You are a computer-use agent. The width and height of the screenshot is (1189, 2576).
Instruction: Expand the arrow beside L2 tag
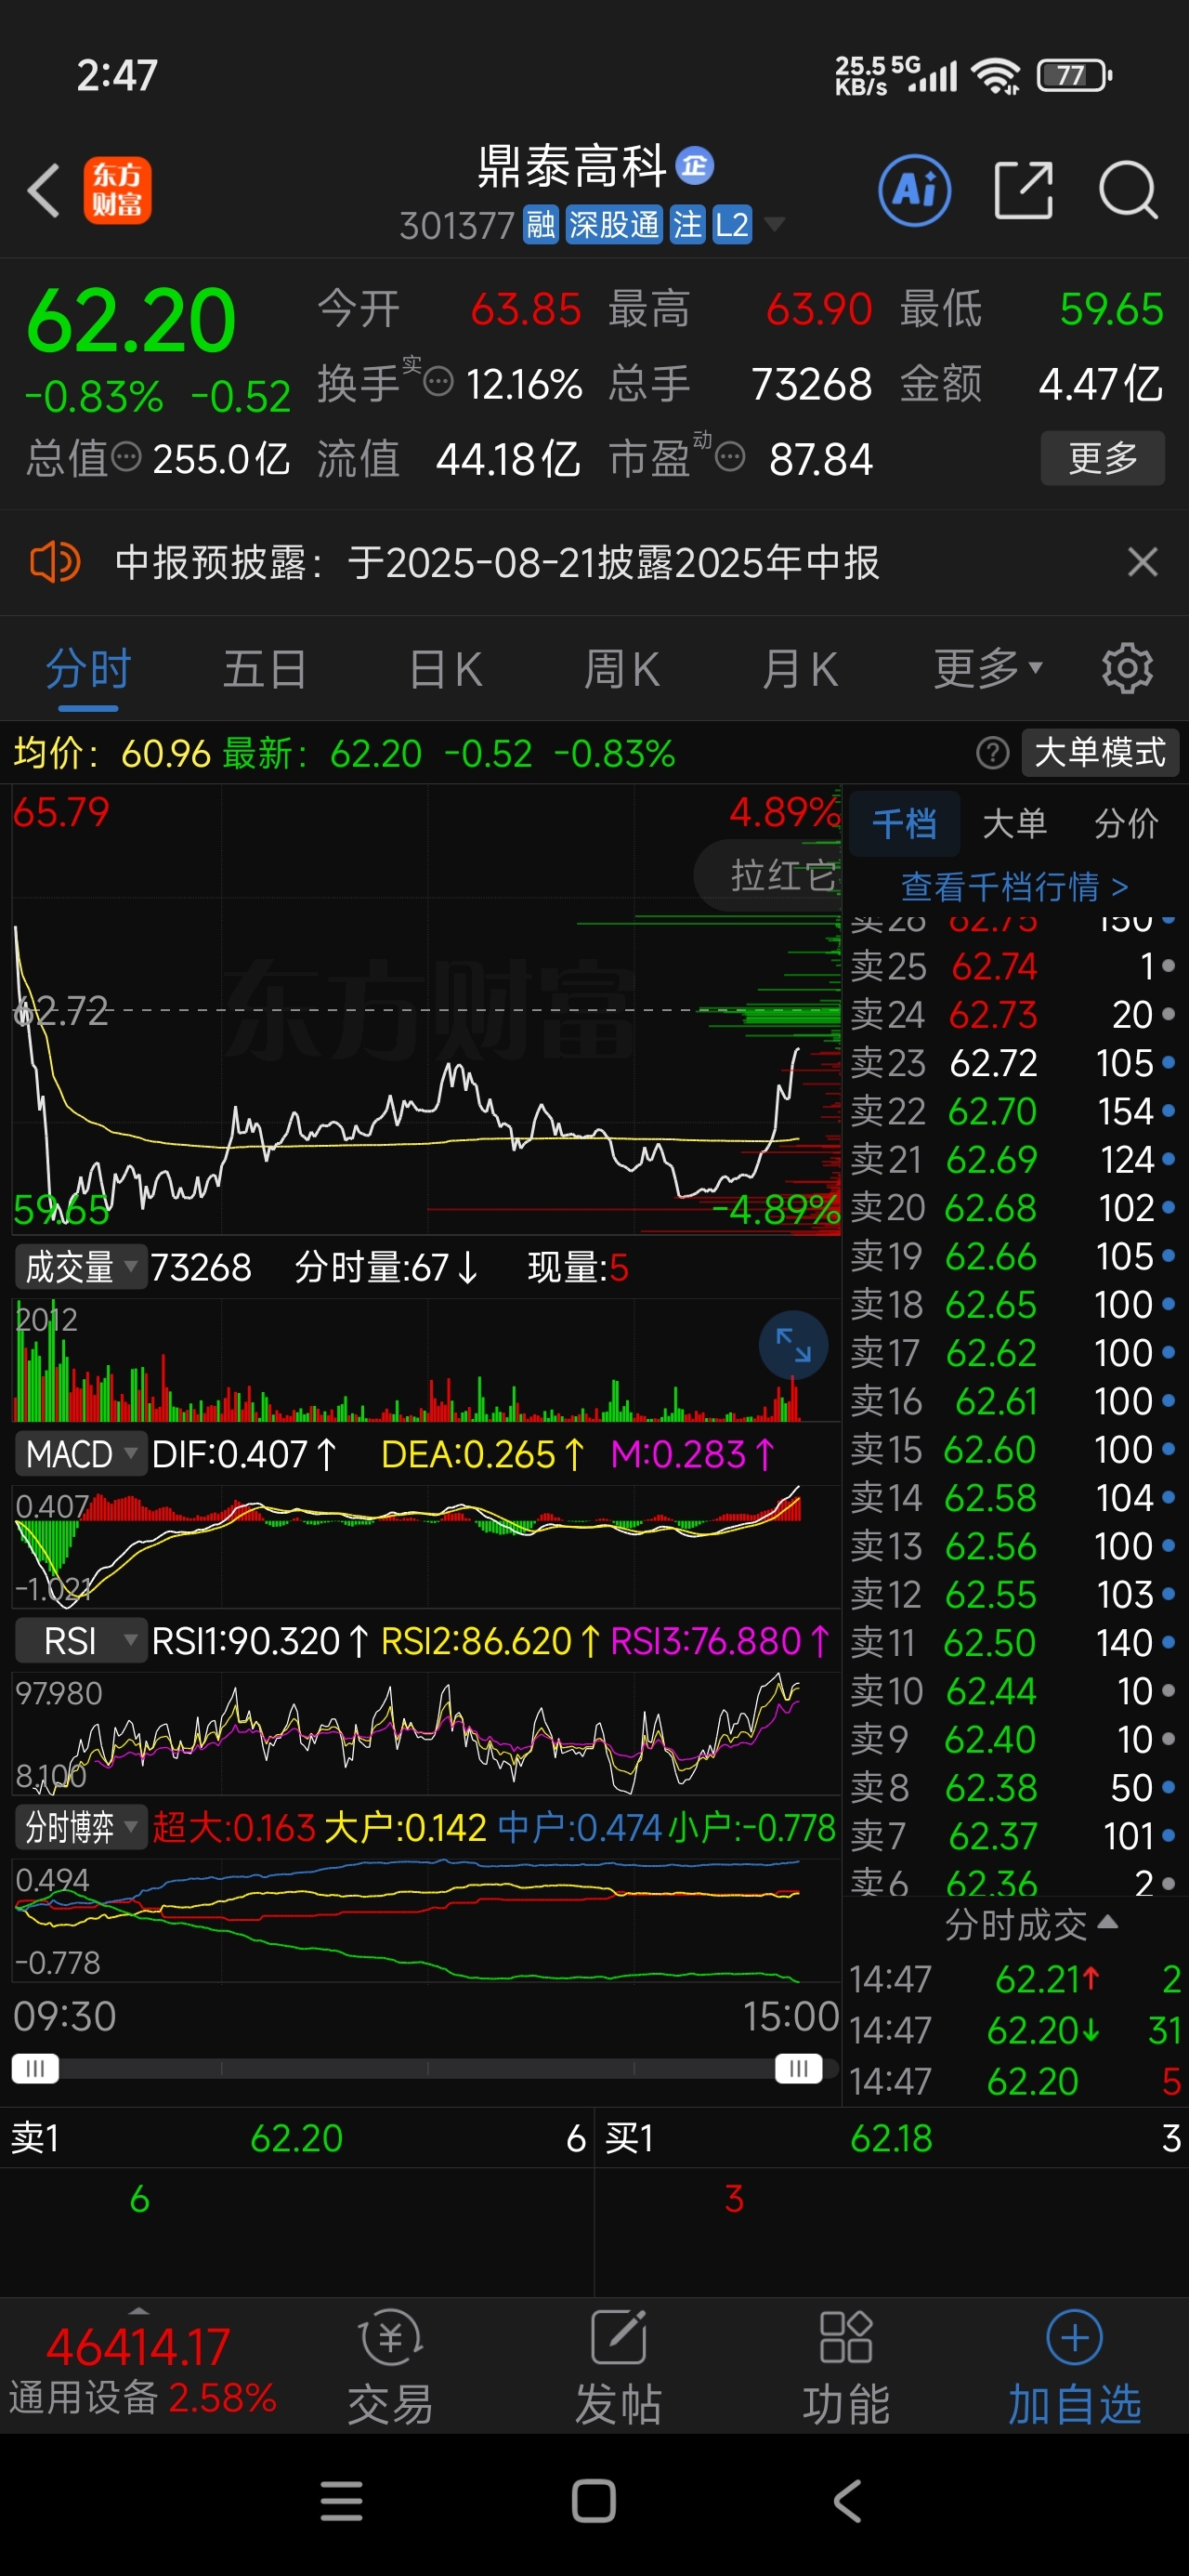(x=774, y=225)
